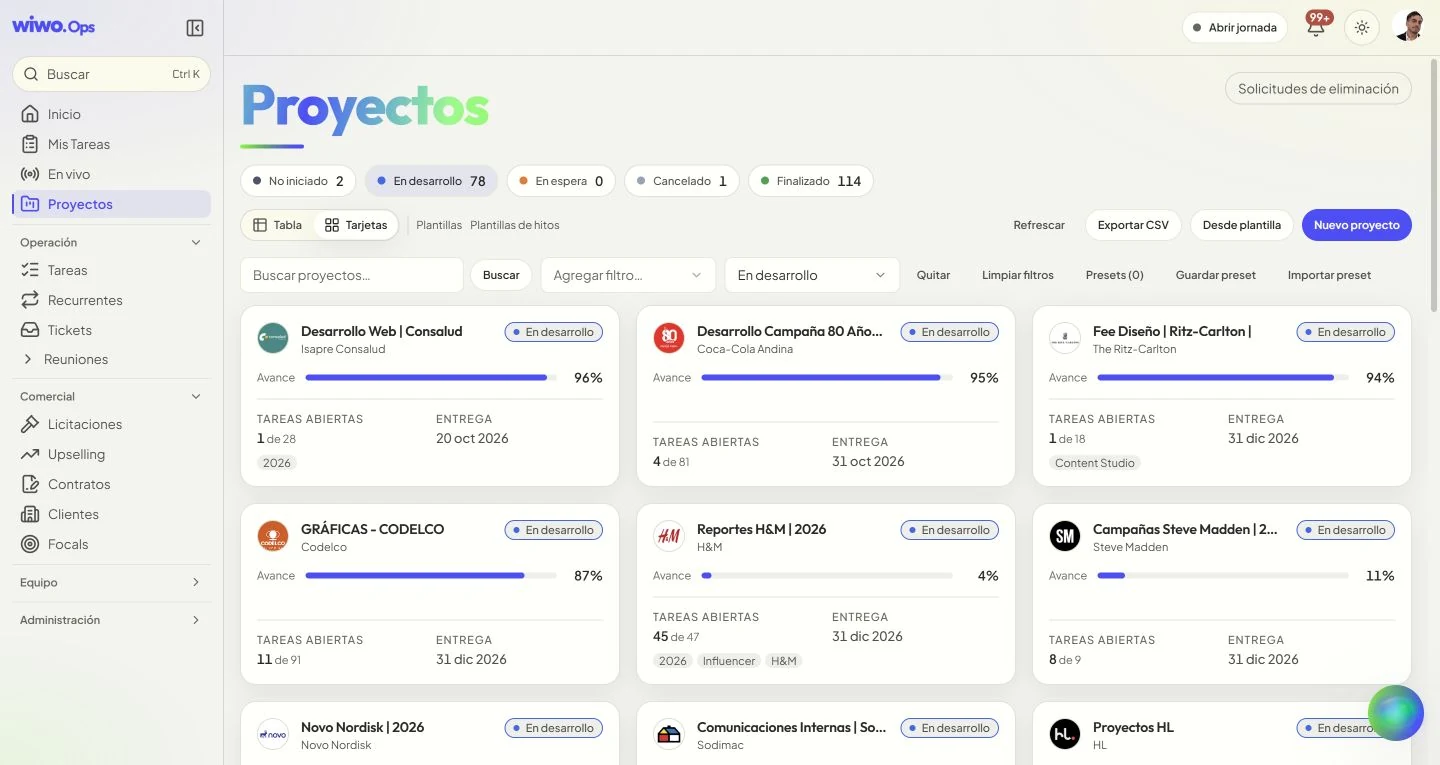Click the Mis Tareas clipboard icon
The height and width of the screenshot is (765, 1440).
tap(30, 144)
